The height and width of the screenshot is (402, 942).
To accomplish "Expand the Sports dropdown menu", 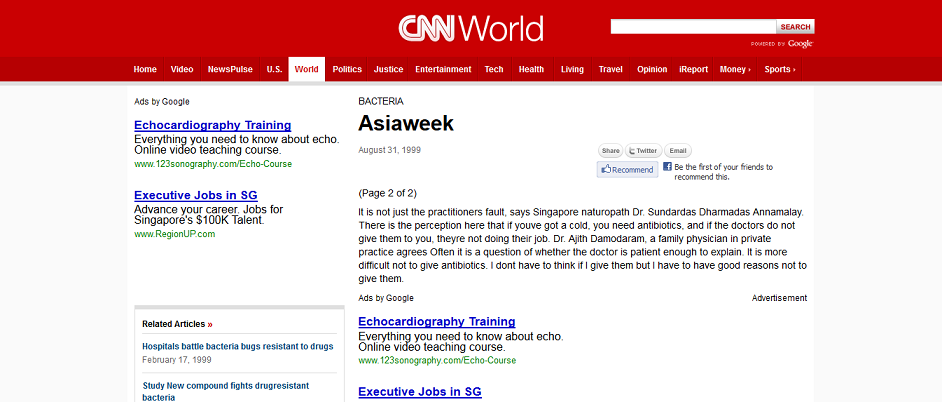I will (780, 69).
